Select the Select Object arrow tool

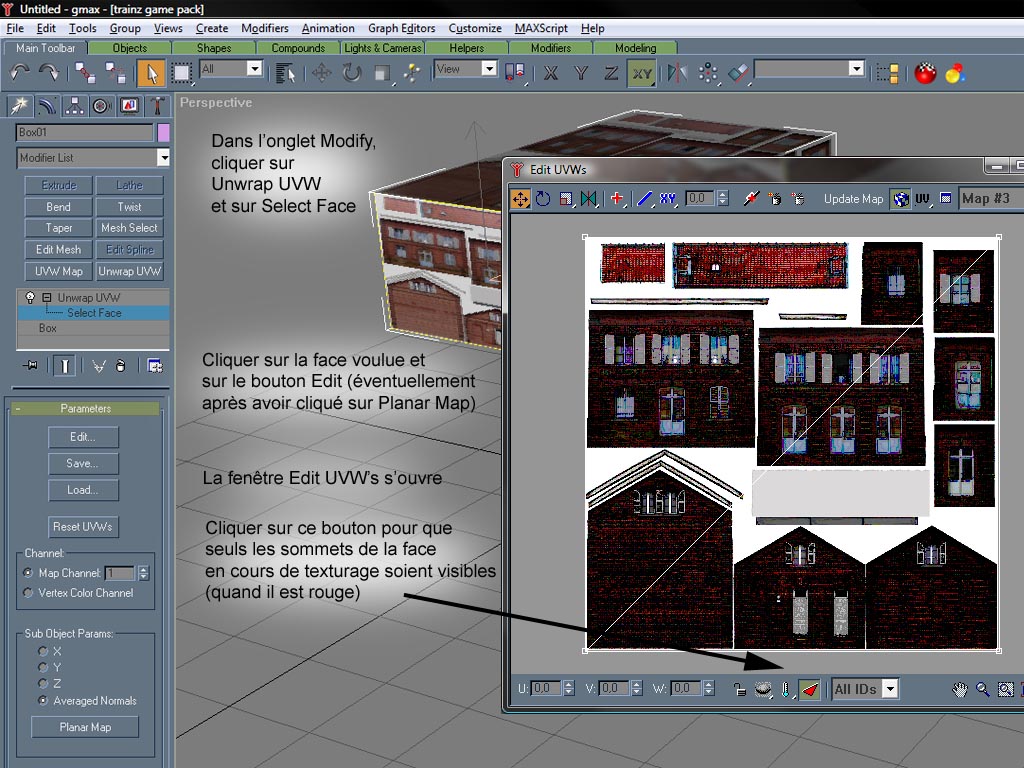point(151,72)
